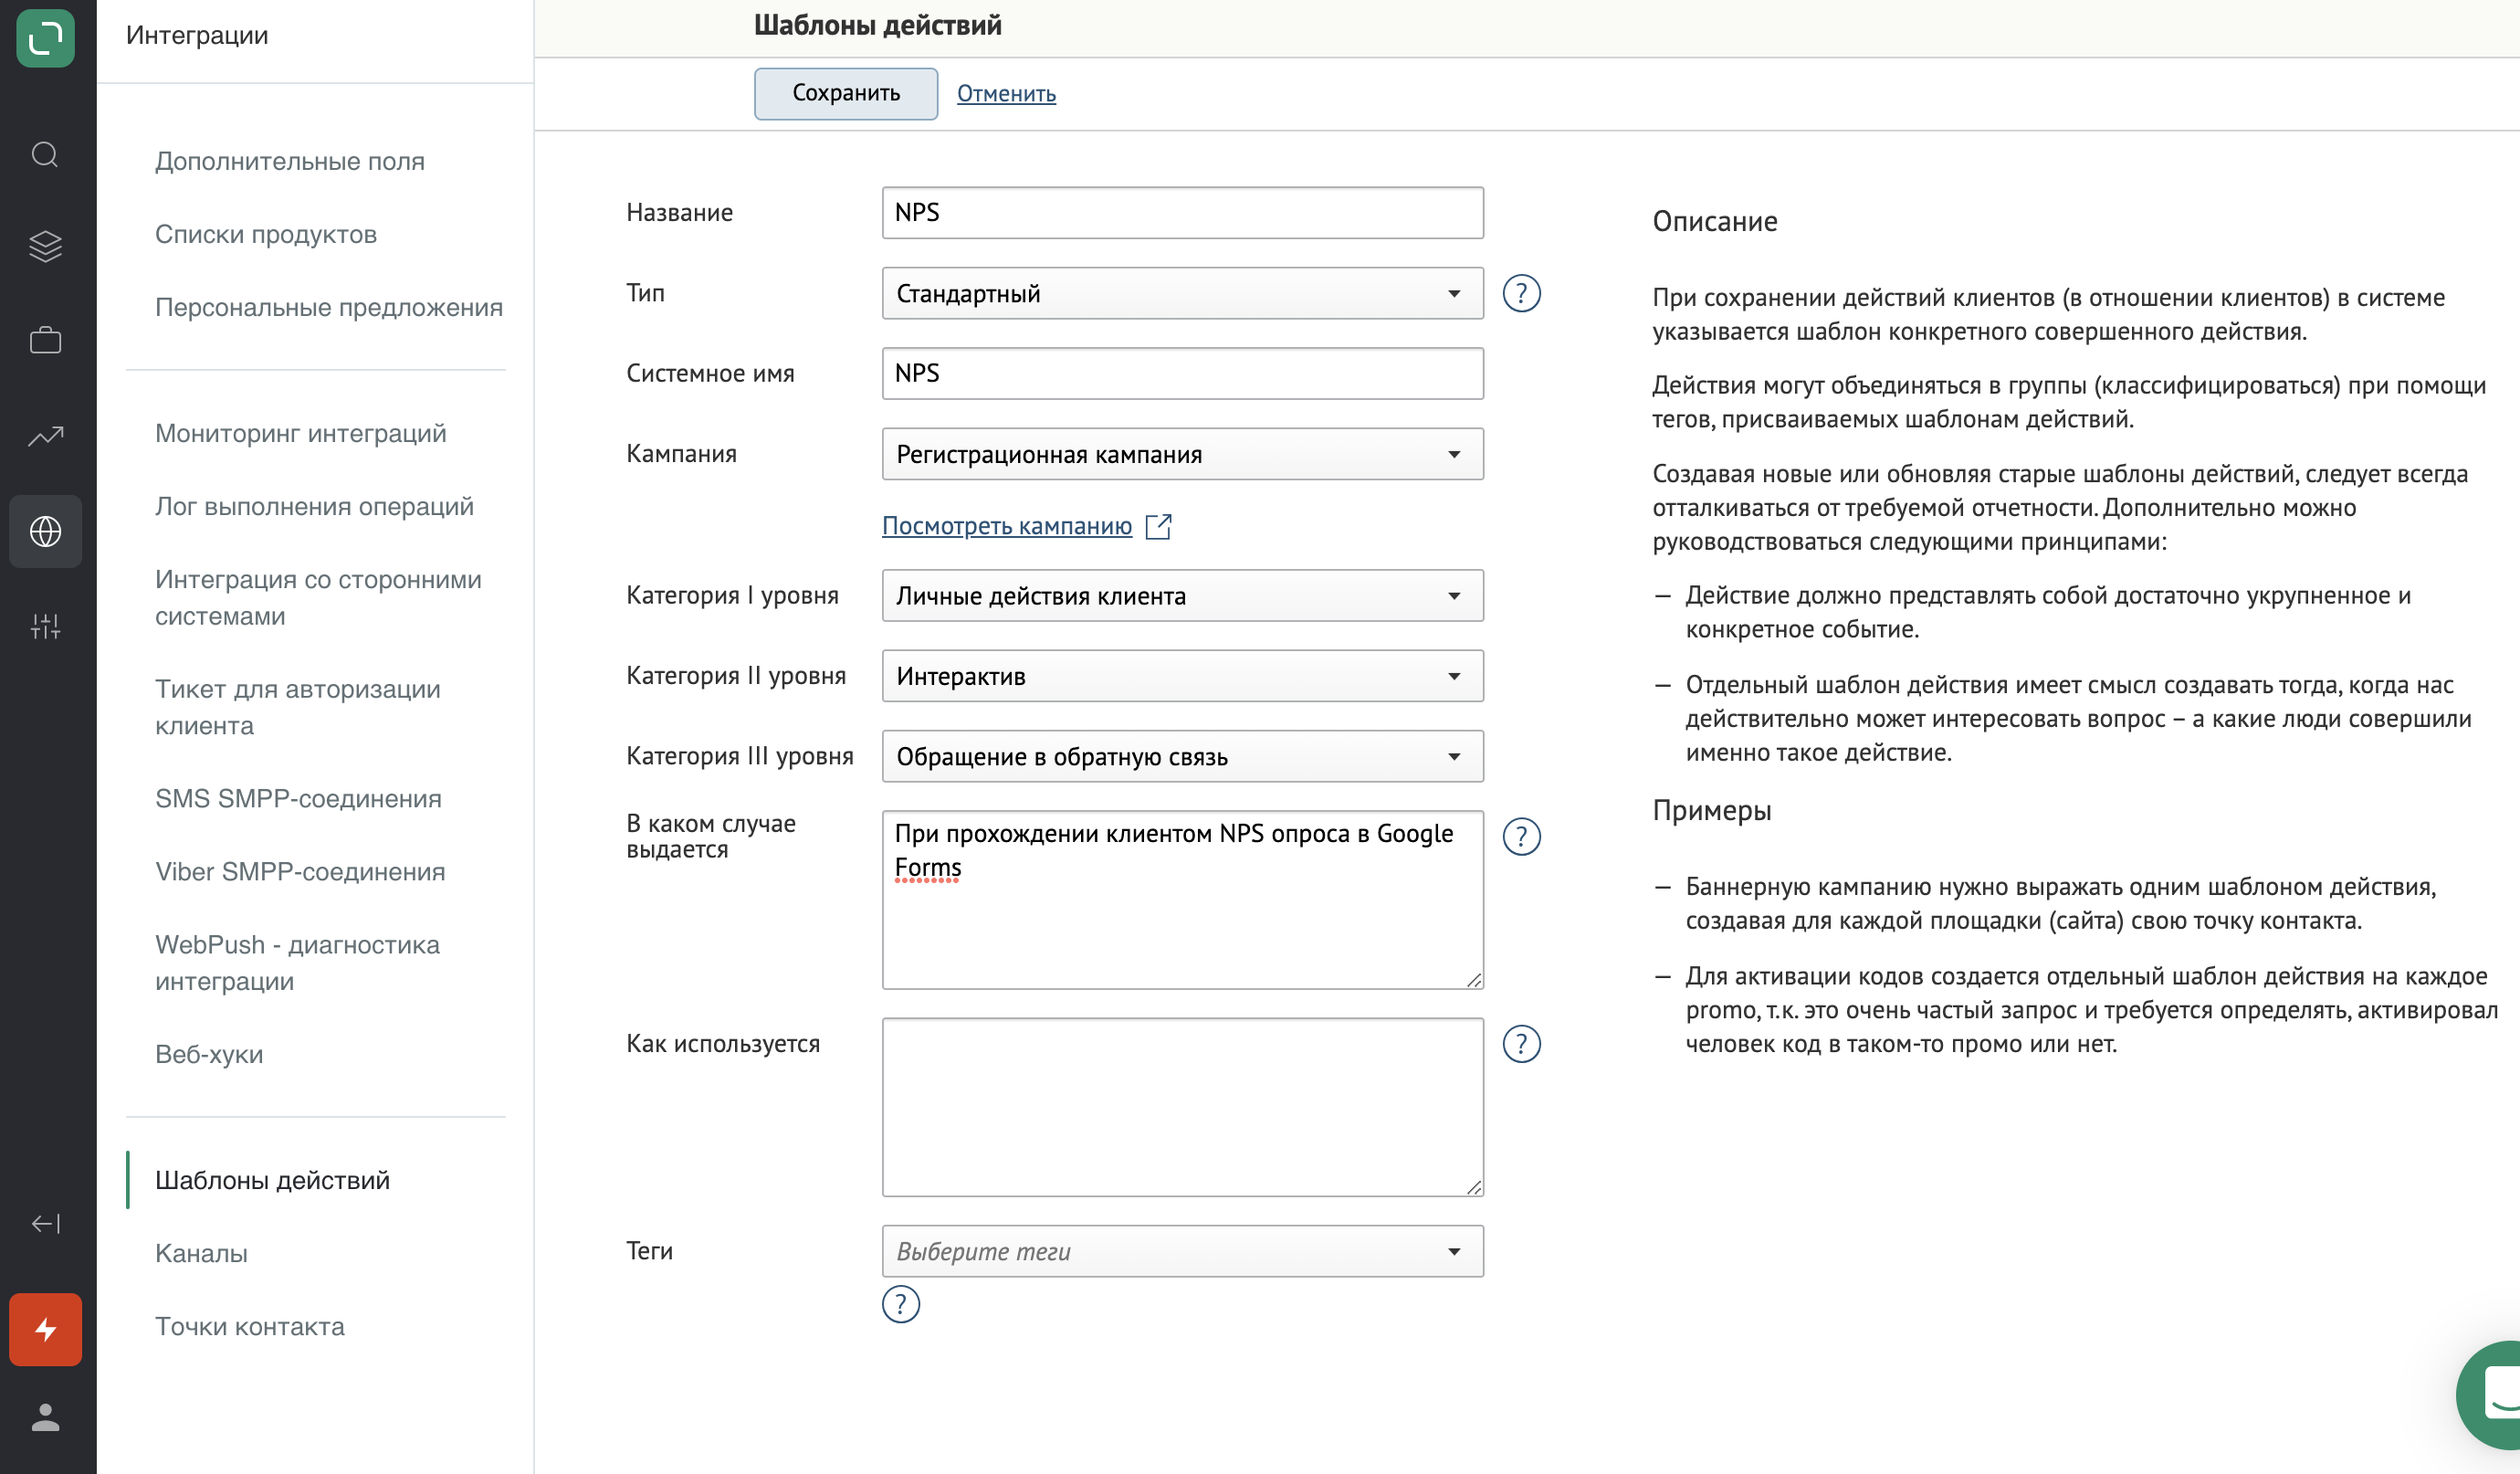Open Точки контакта menu item
This screenshot has height=1474, width=2520.
coord(250,1327)
